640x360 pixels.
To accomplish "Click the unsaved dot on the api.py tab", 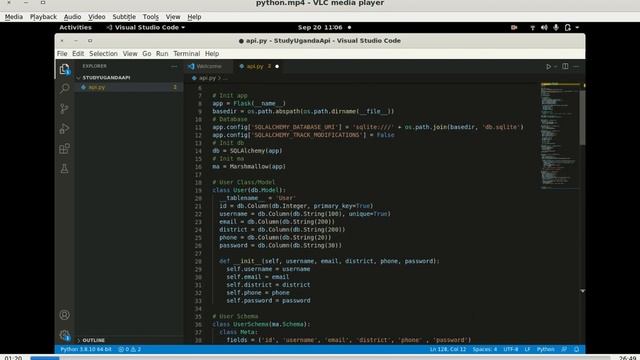I will coord(277,67).
